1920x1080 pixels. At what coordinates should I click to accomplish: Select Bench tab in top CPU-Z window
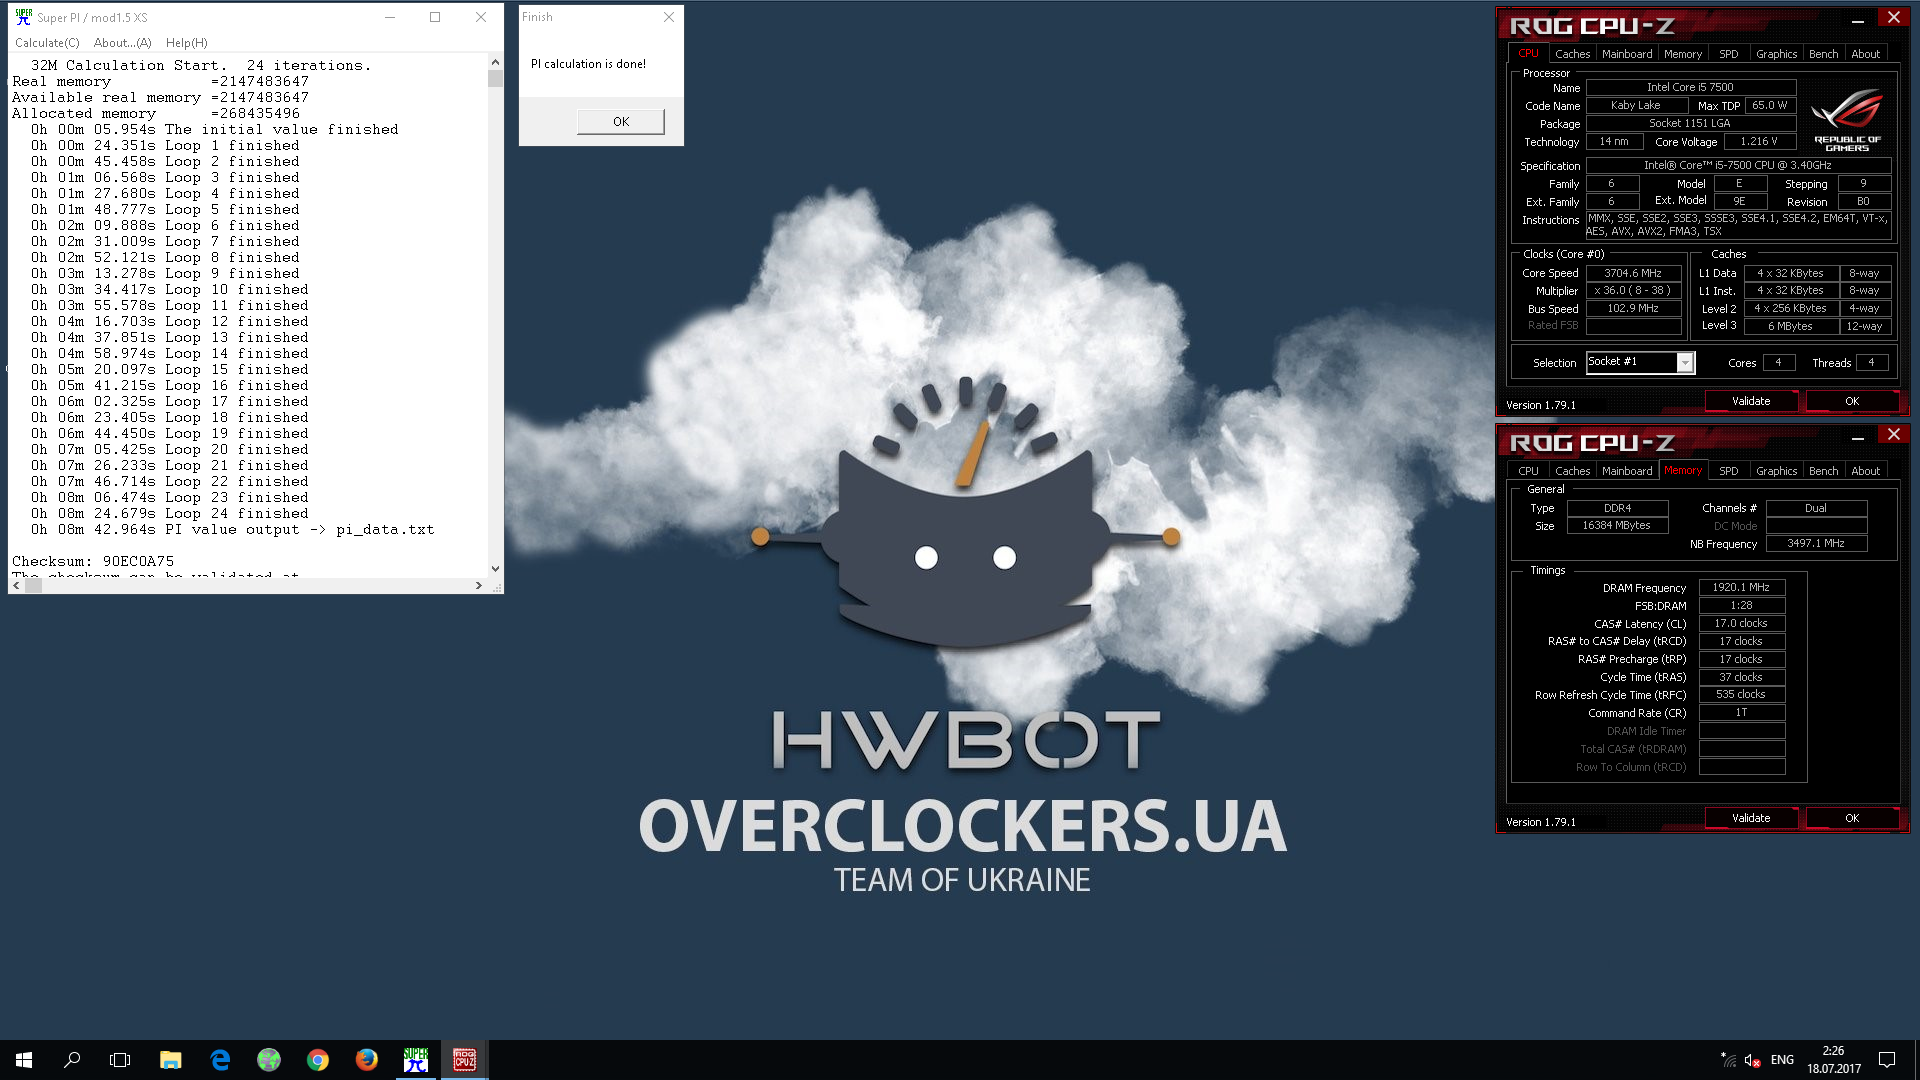click(x=1824, y=54)
